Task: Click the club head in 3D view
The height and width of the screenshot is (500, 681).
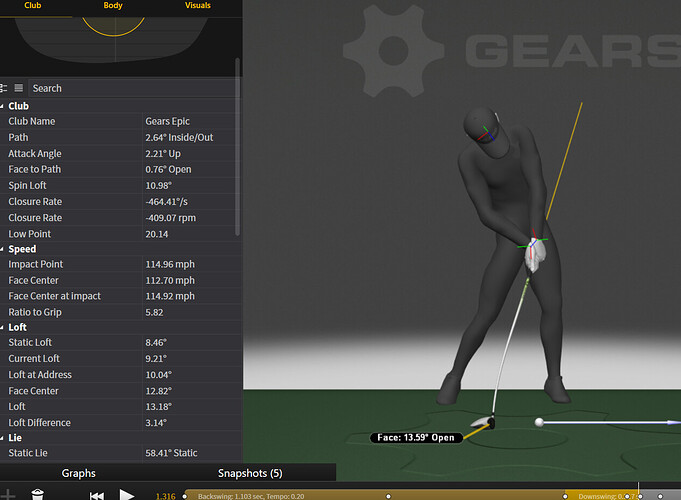Action: (x=483, y=422)
